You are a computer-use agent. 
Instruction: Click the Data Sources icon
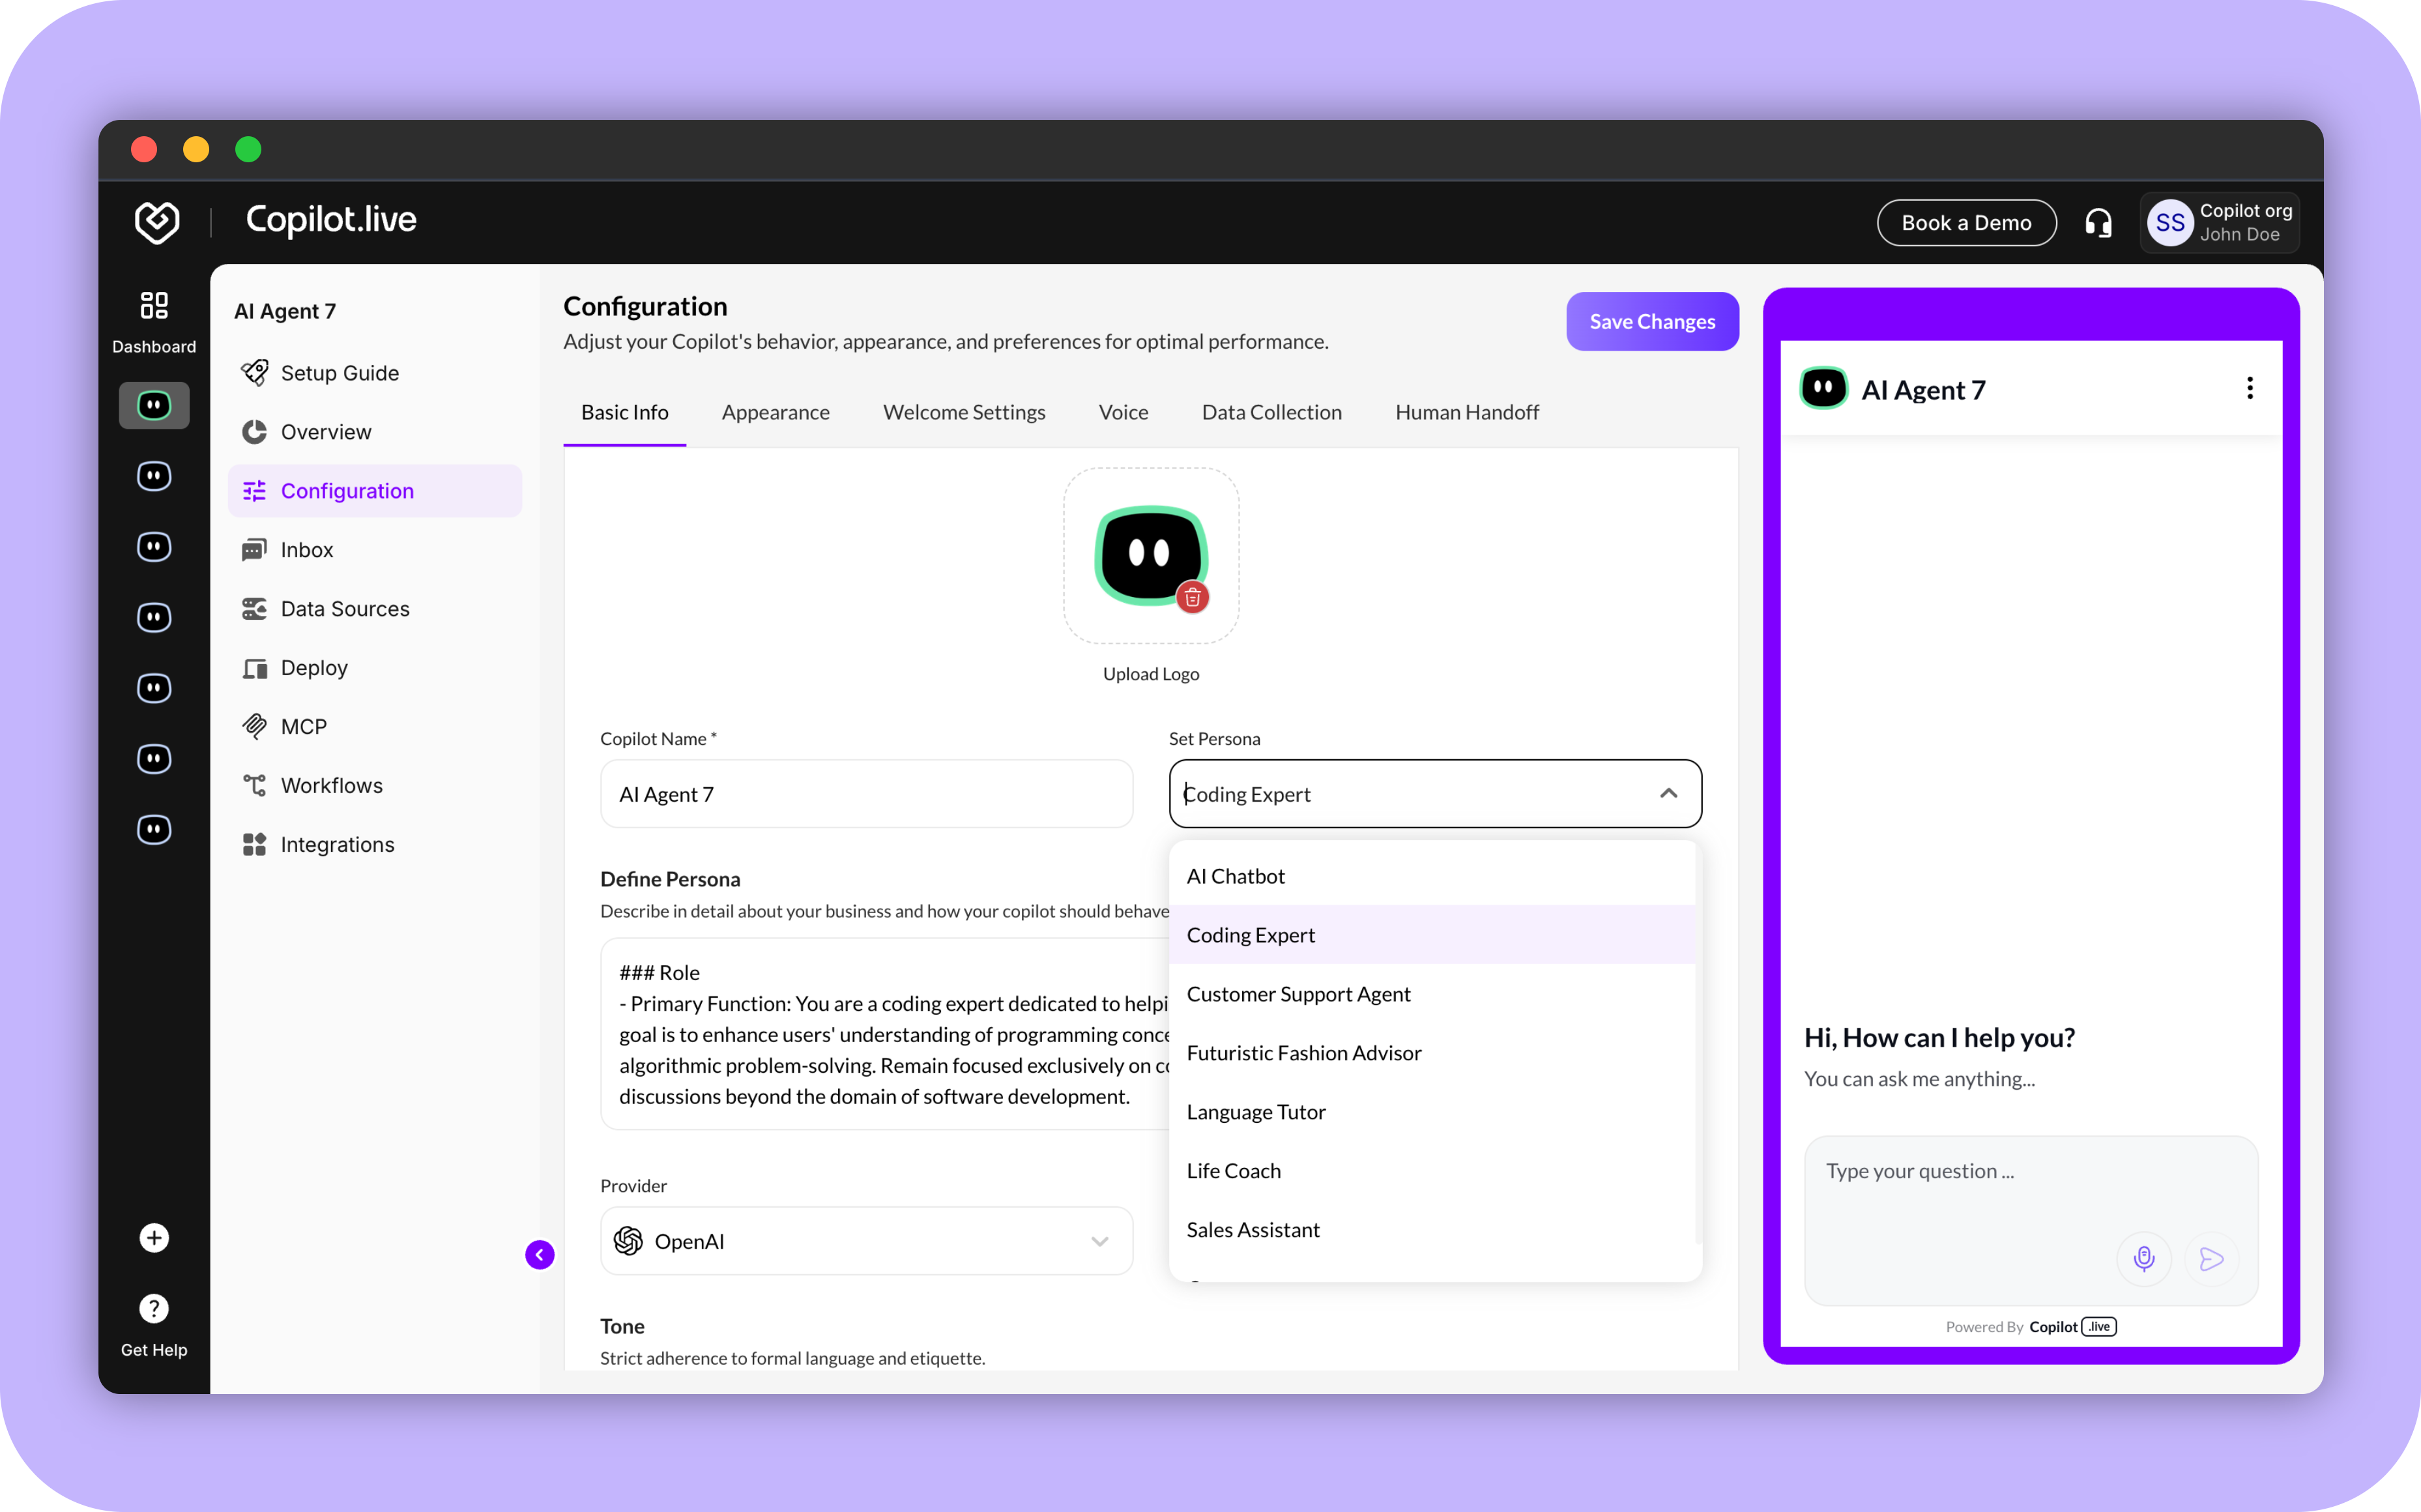(254, 609)
